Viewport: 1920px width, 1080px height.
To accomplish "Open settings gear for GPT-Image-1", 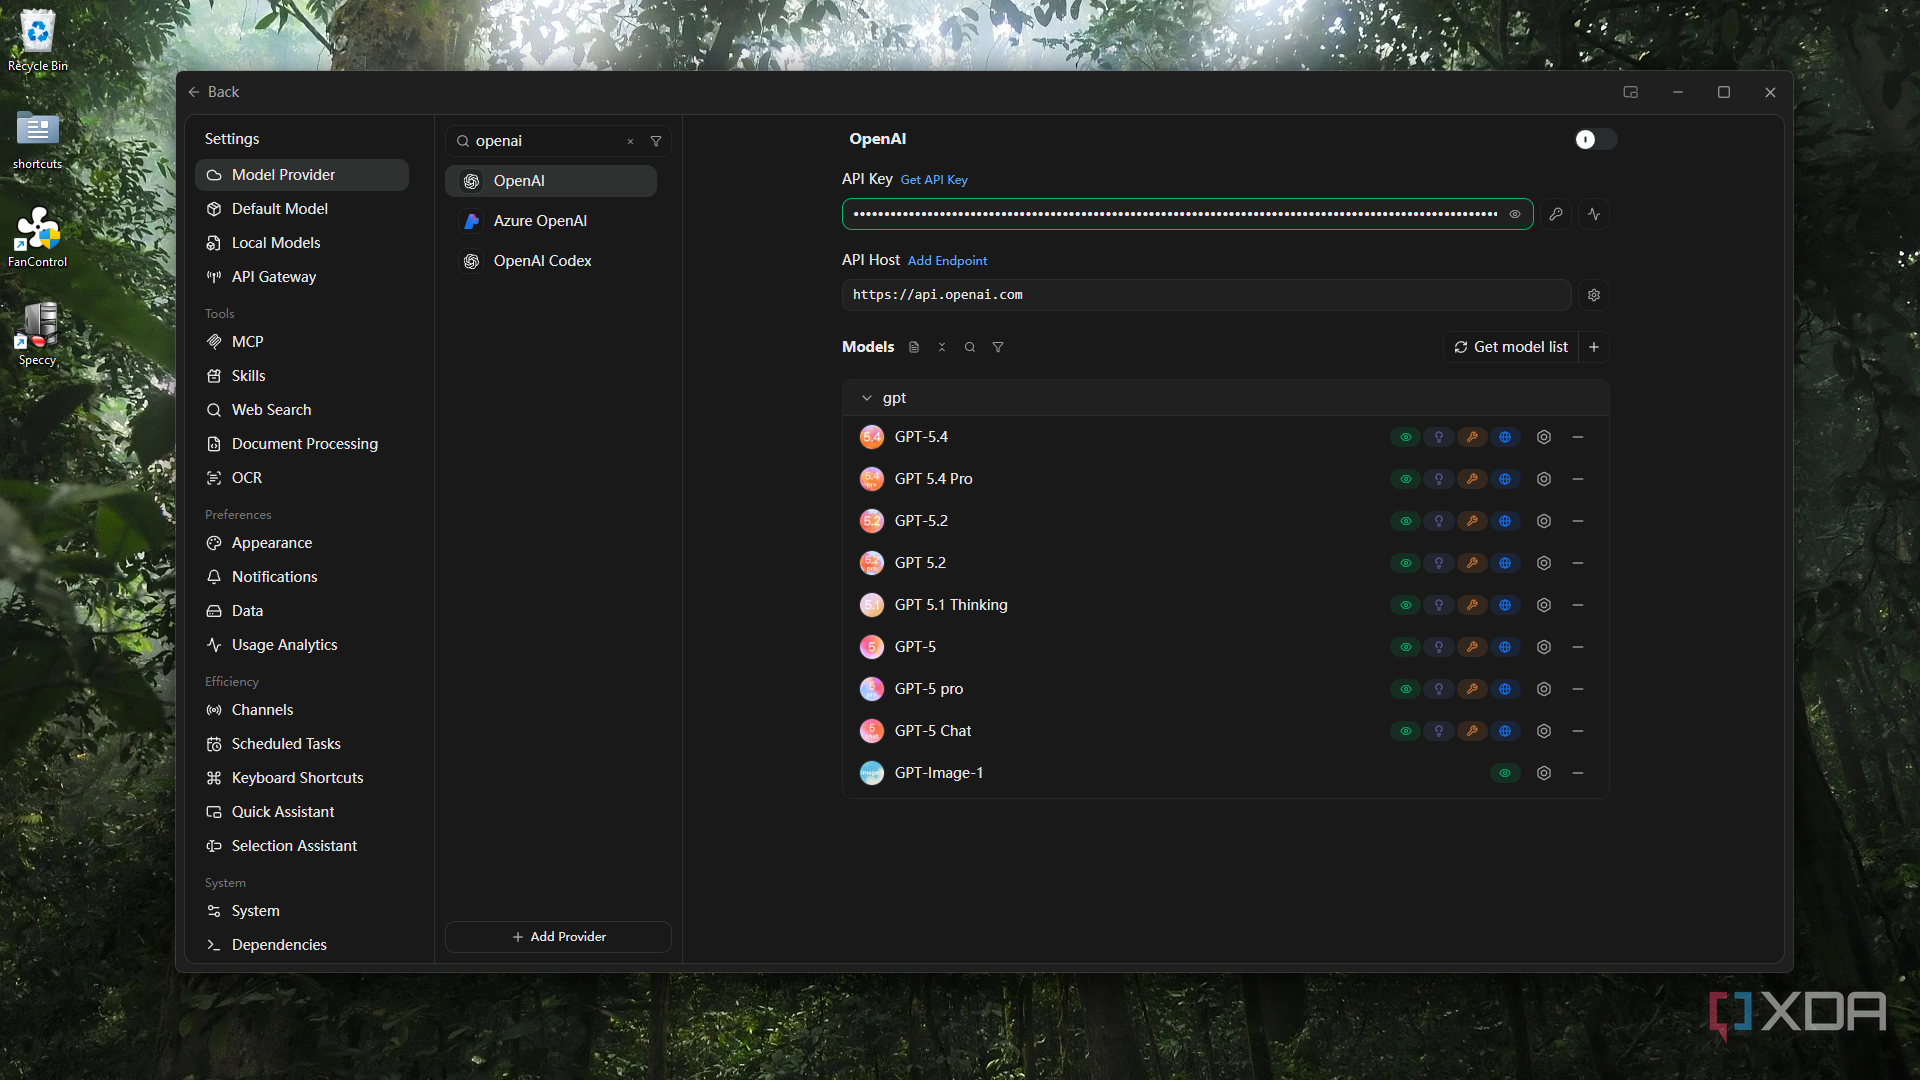I will tap(1544, 773).
